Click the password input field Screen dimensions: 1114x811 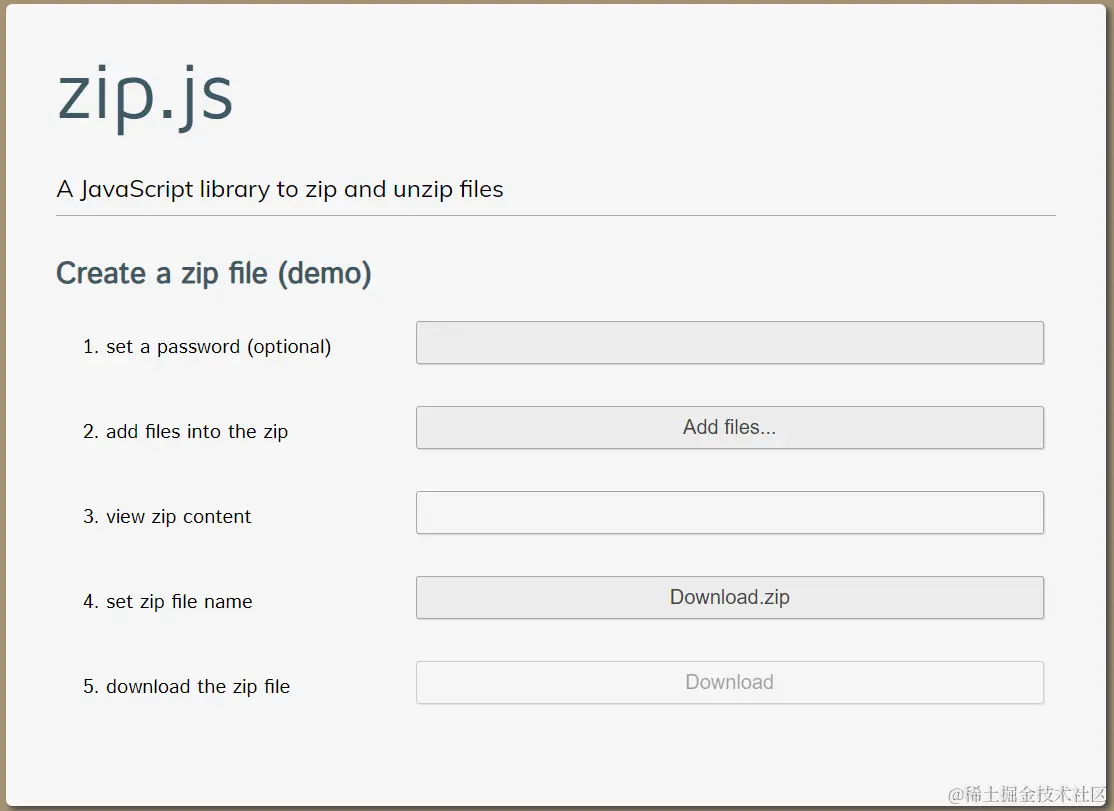tap(730, 342)
